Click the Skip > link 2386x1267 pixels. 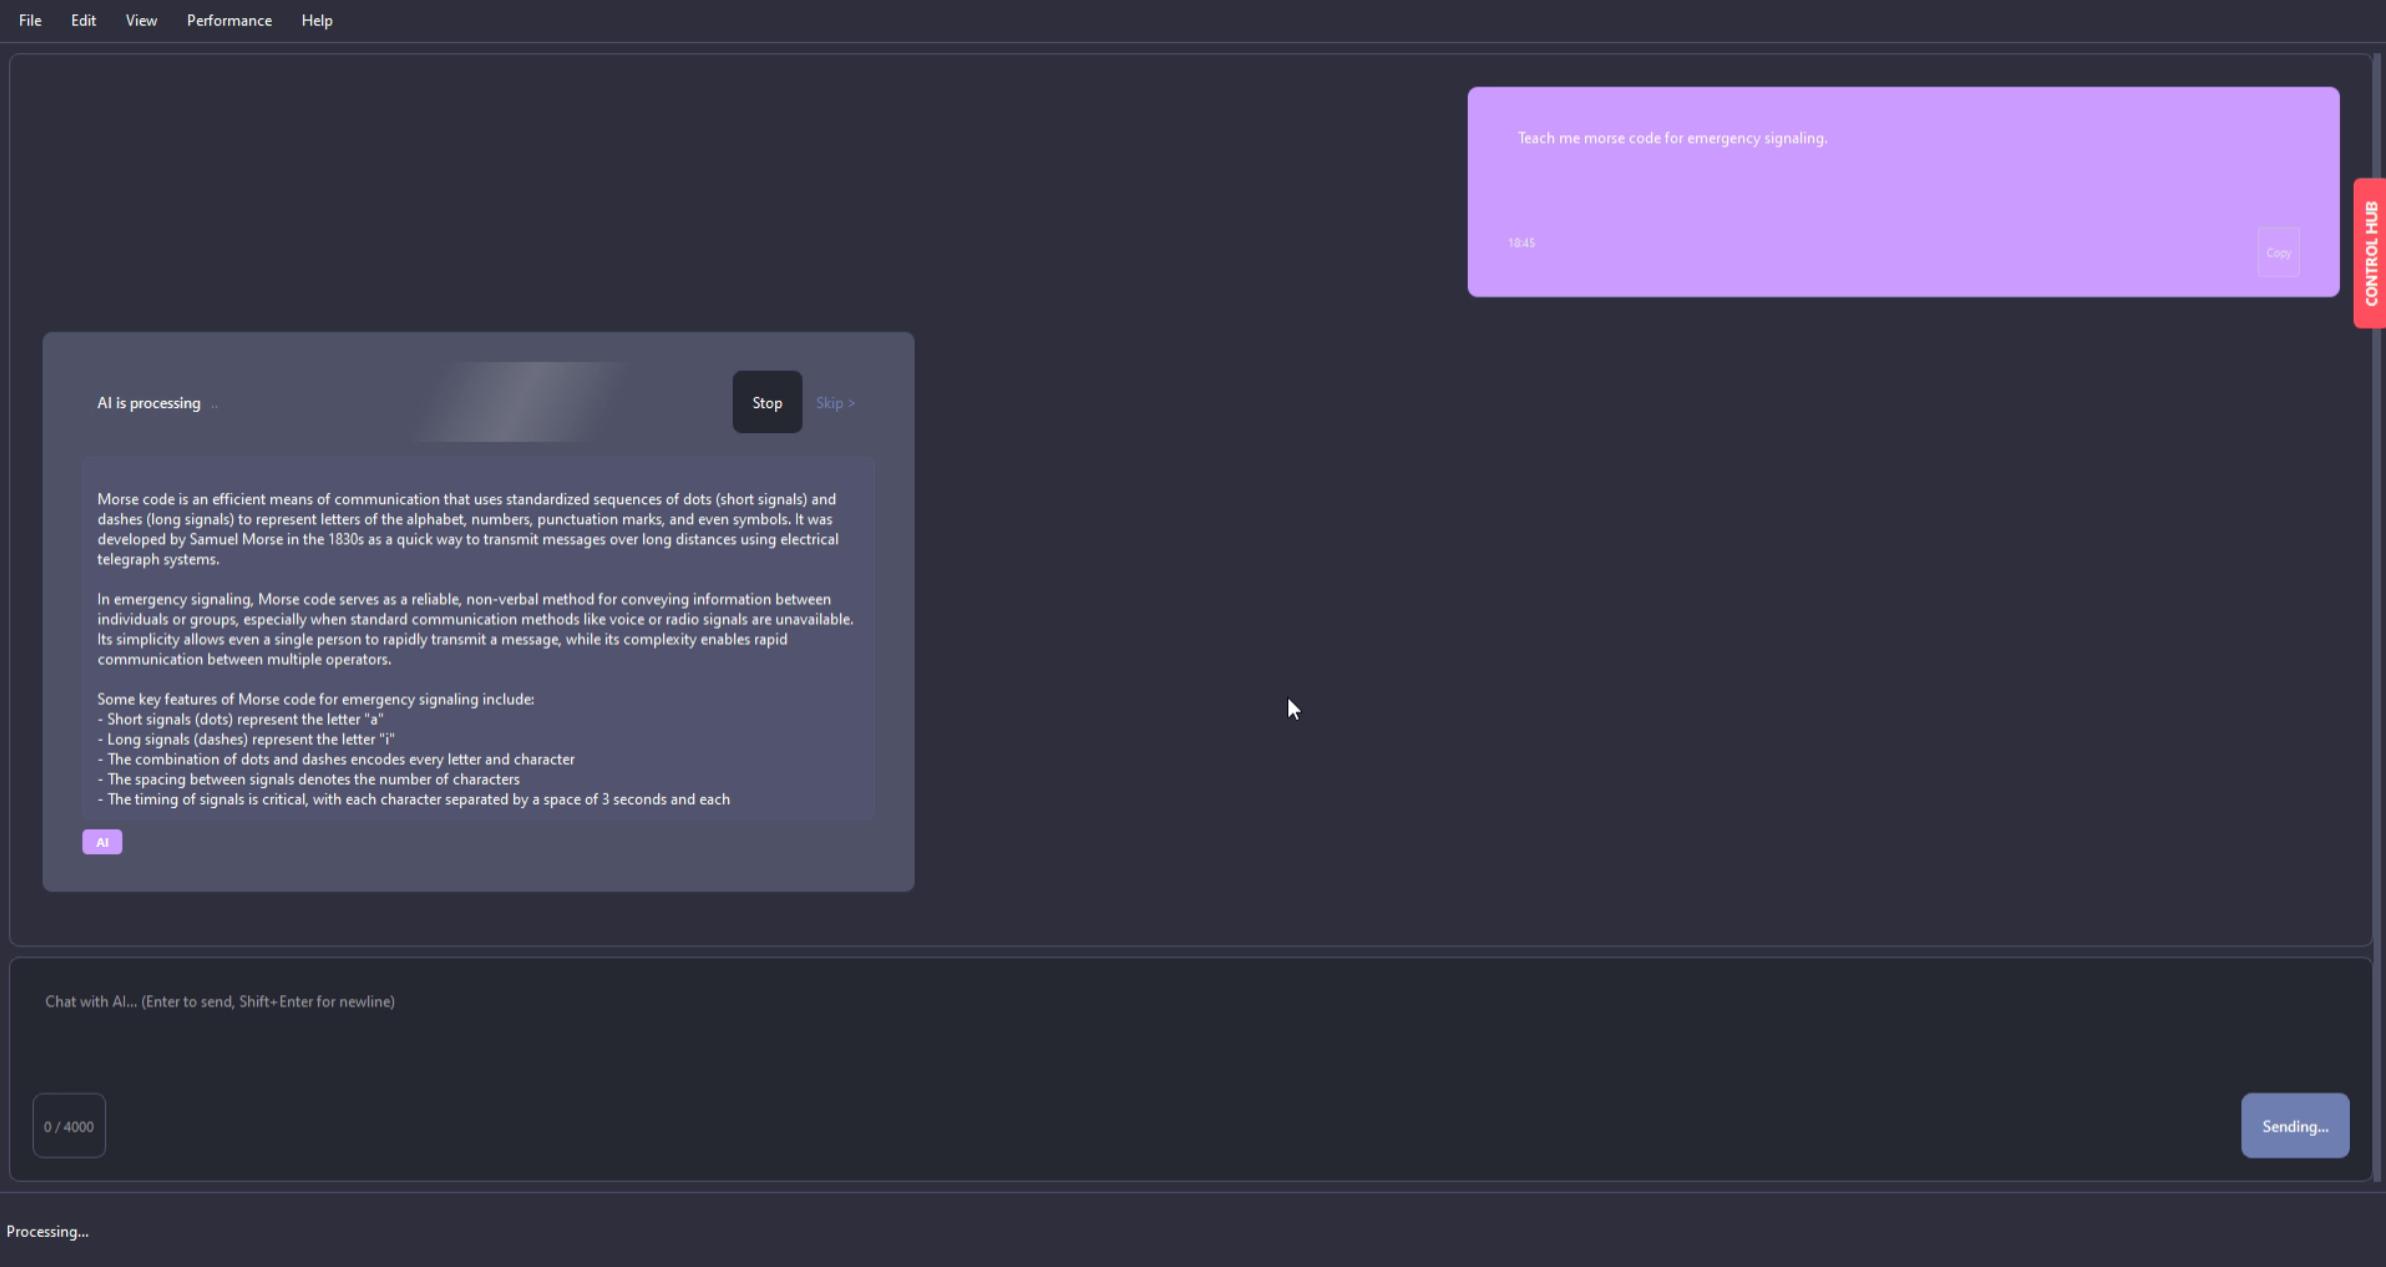point(835,403)
